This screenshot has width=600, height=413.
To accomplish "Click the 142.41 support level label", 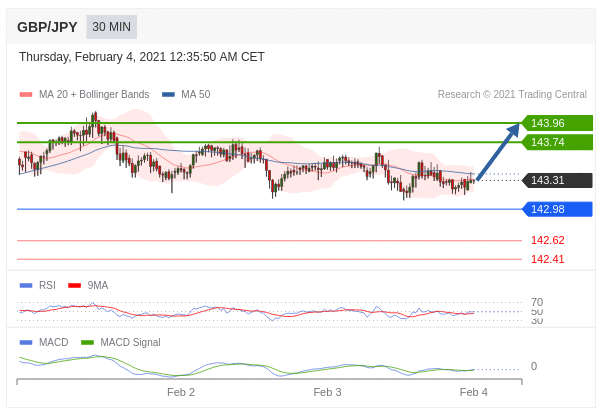I will pyautogui.click(x=547, y=259).
